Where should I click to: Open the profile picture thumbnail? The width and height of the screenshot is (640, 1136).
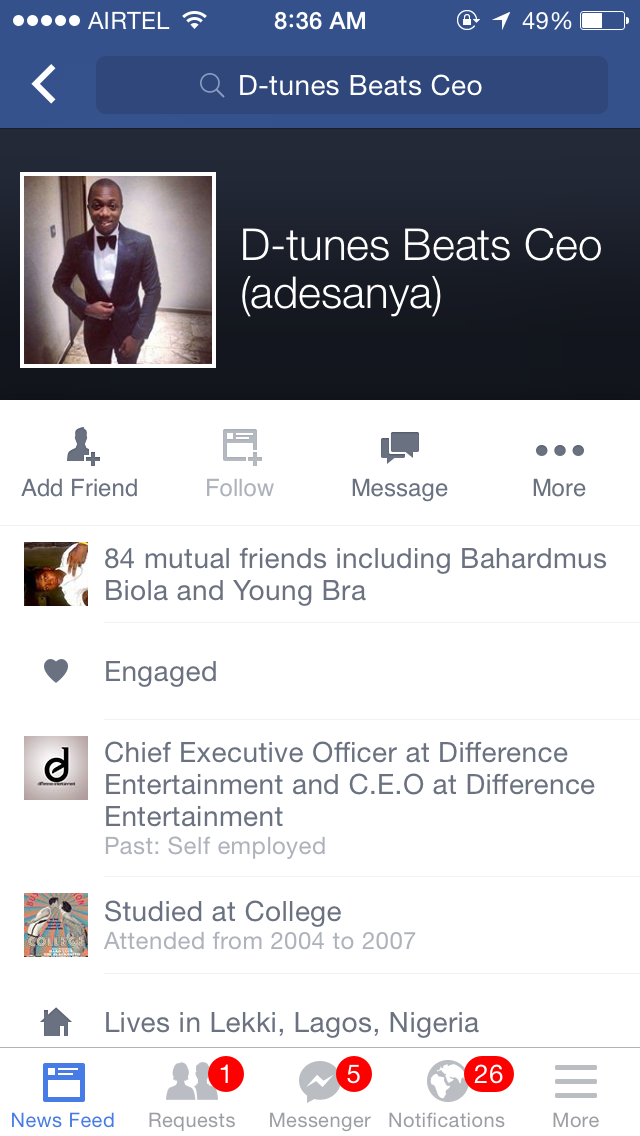point(118,270)
